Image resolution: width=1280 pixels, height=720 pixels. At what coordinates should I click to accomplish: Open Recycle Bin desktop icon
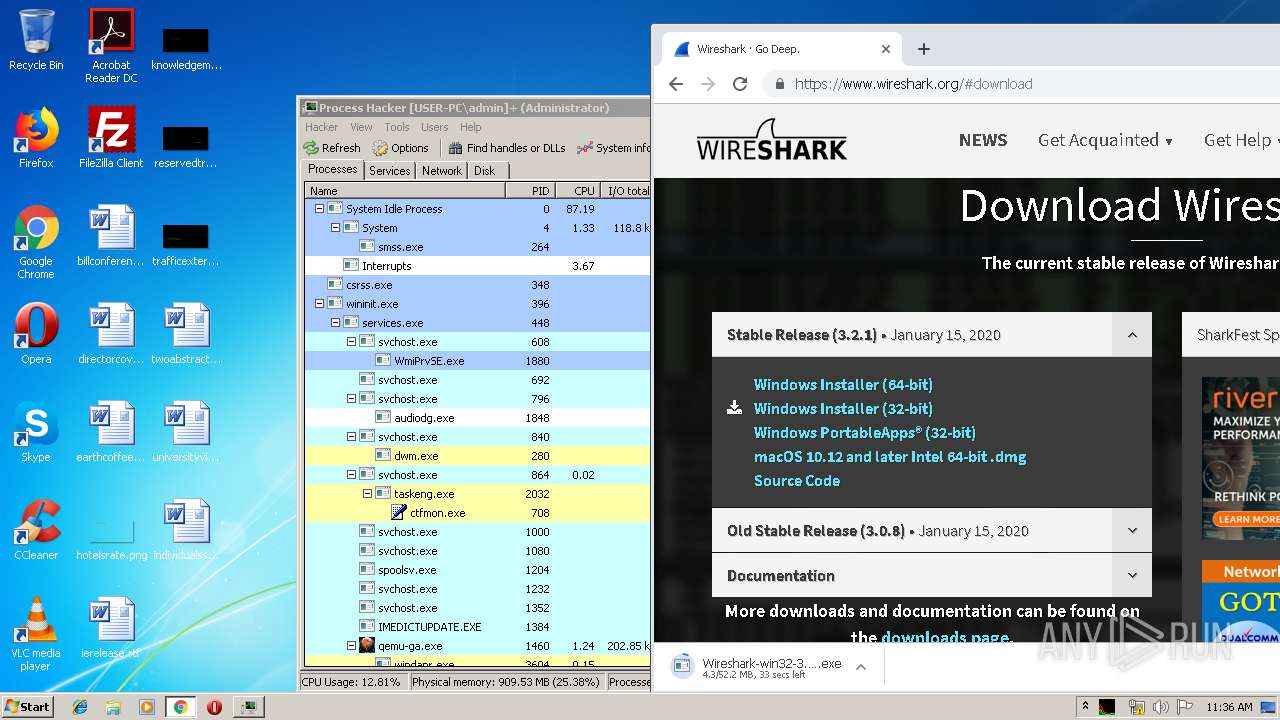[36, 40]
